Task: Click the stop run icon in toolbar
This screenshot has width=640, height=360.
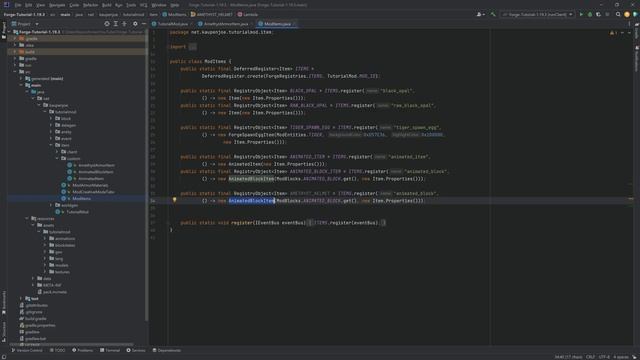Action: coord(607,14)
